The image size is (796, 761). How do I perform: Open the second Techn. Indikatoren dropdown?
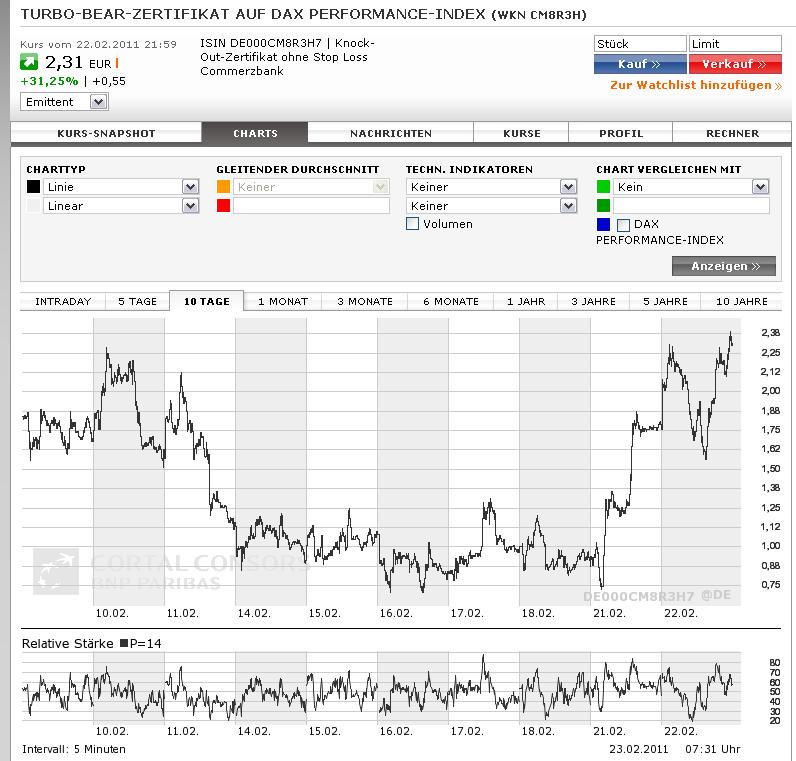click(491, 206)
